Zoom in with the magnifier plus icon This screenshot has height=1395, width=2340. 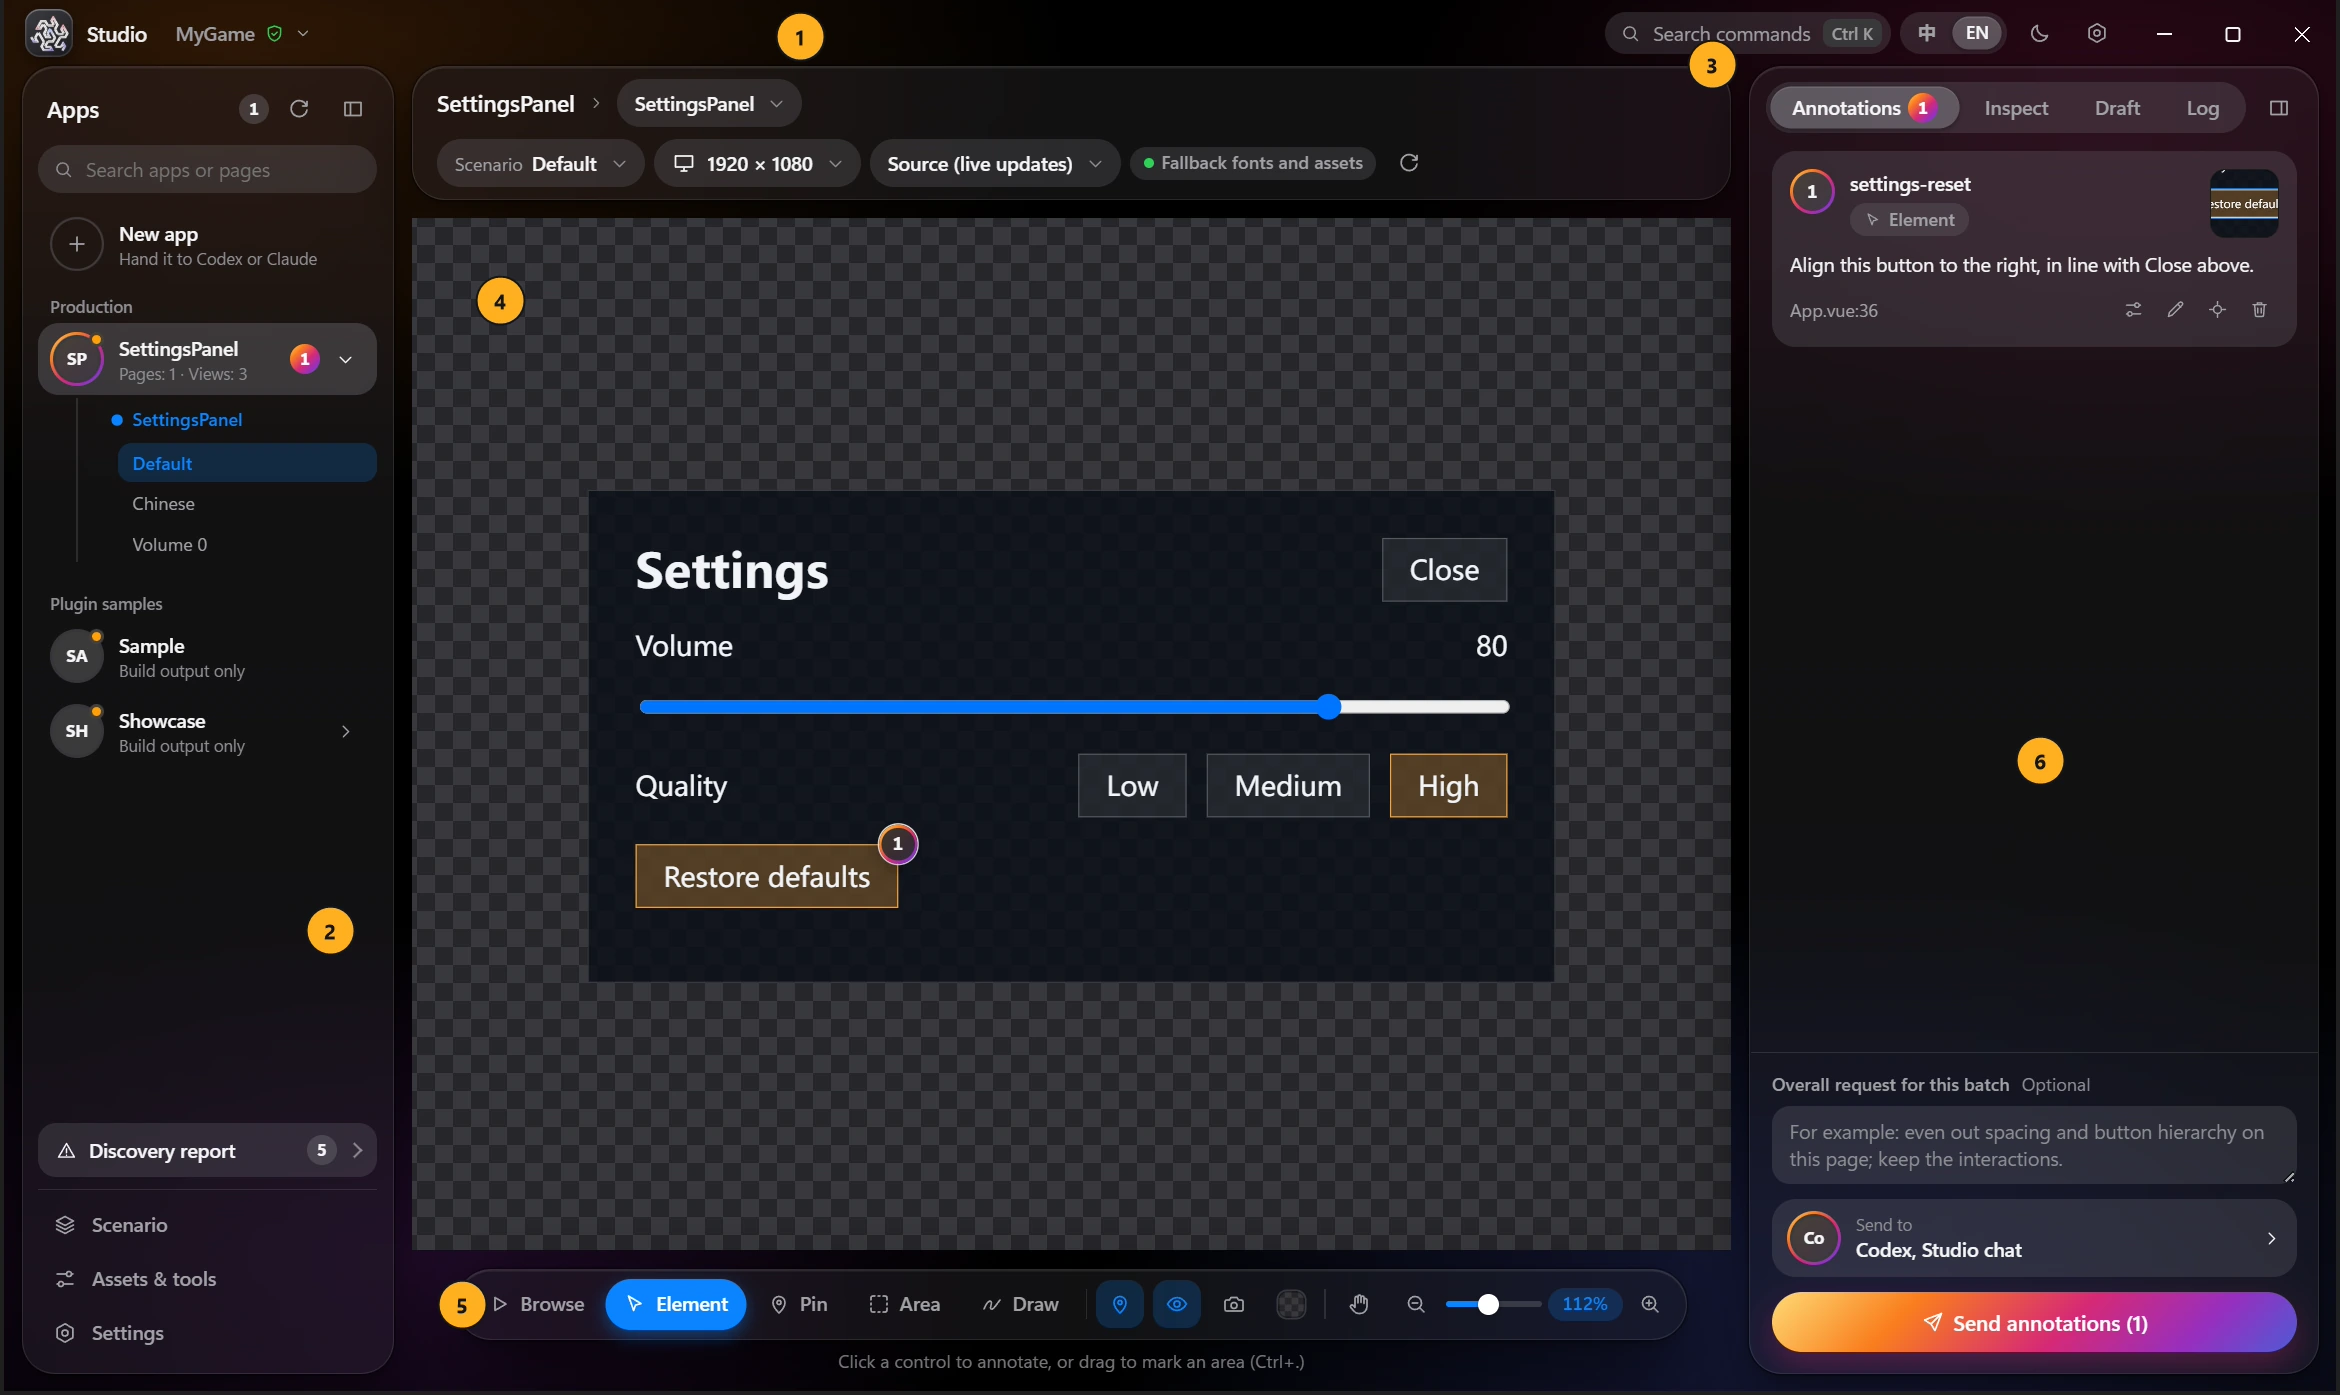pyautogui.click(x=1650, y=1304)
